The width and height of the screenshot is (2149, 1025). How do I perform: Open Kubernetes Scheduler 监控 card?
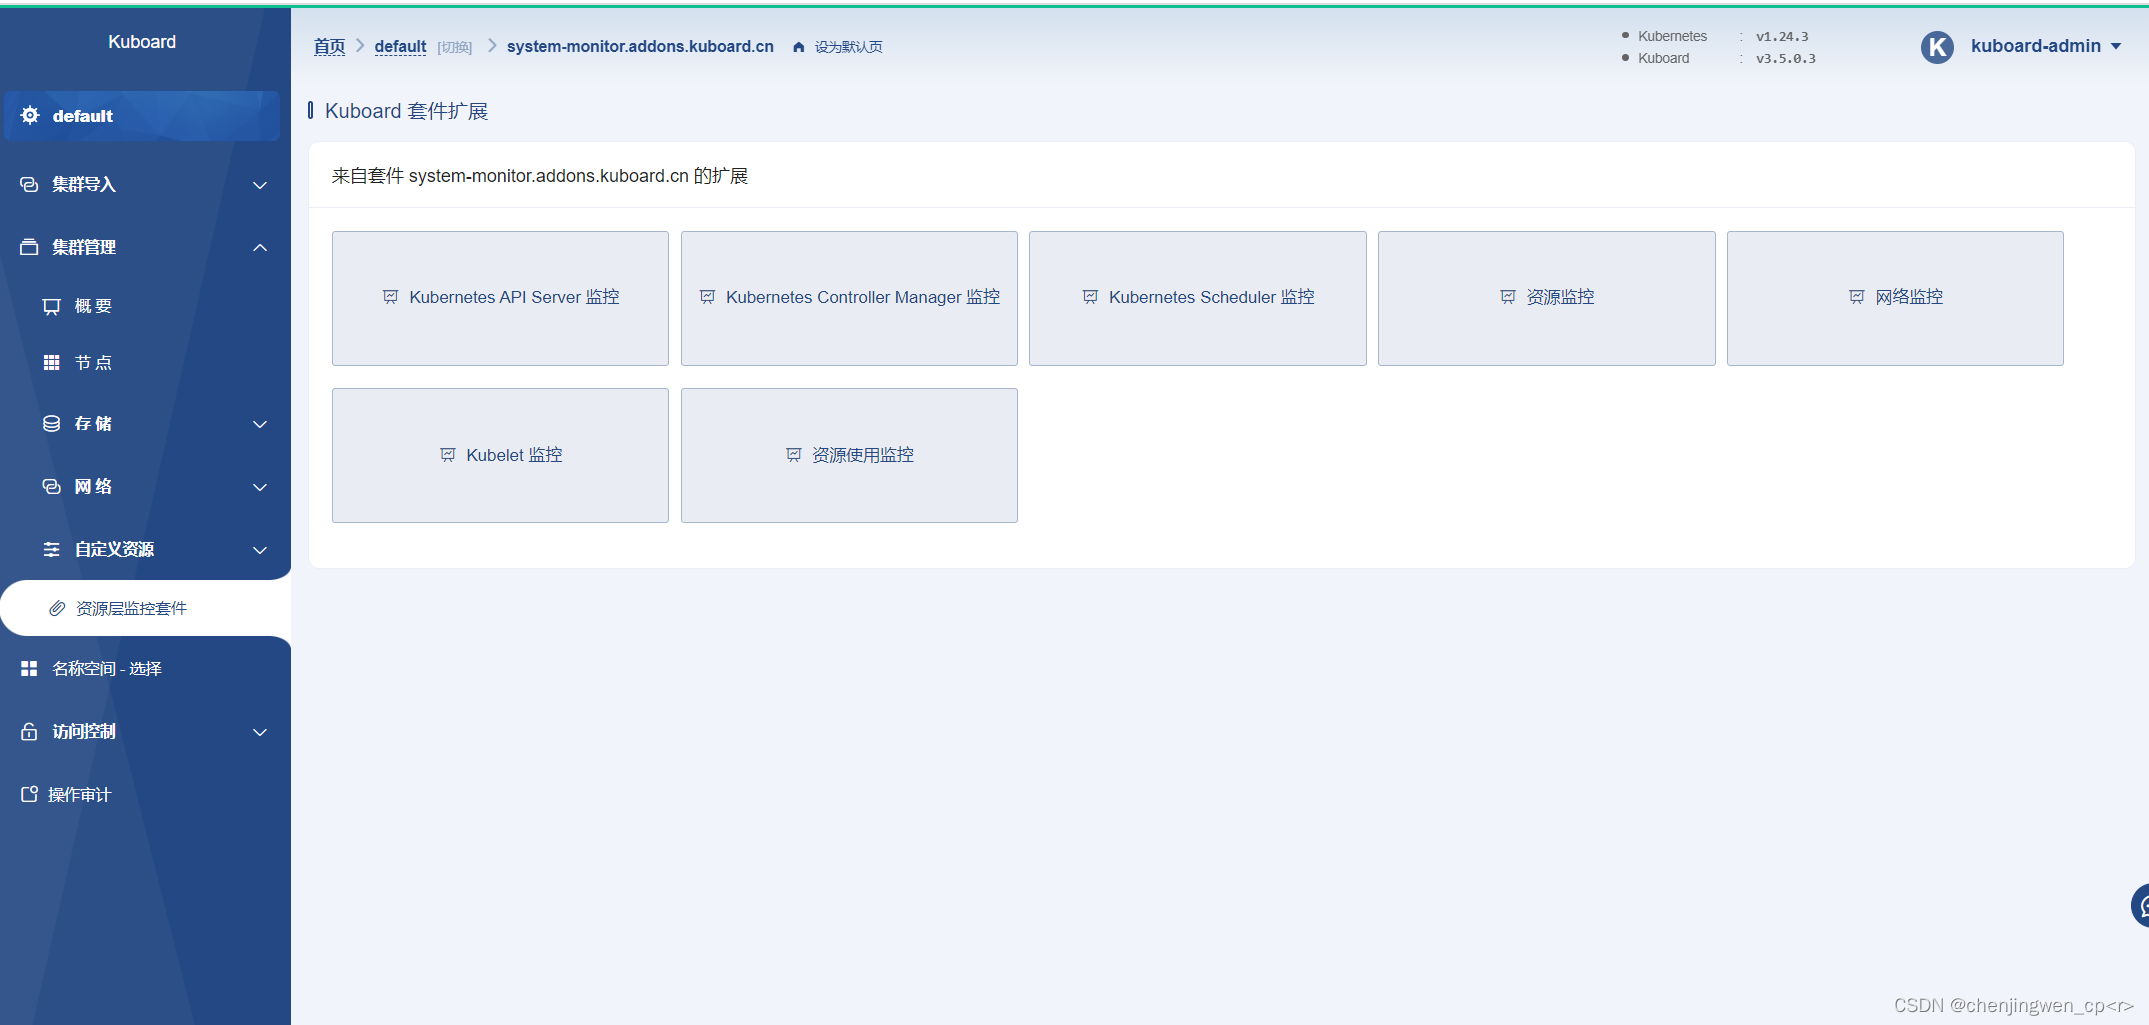pos(1198,298)
